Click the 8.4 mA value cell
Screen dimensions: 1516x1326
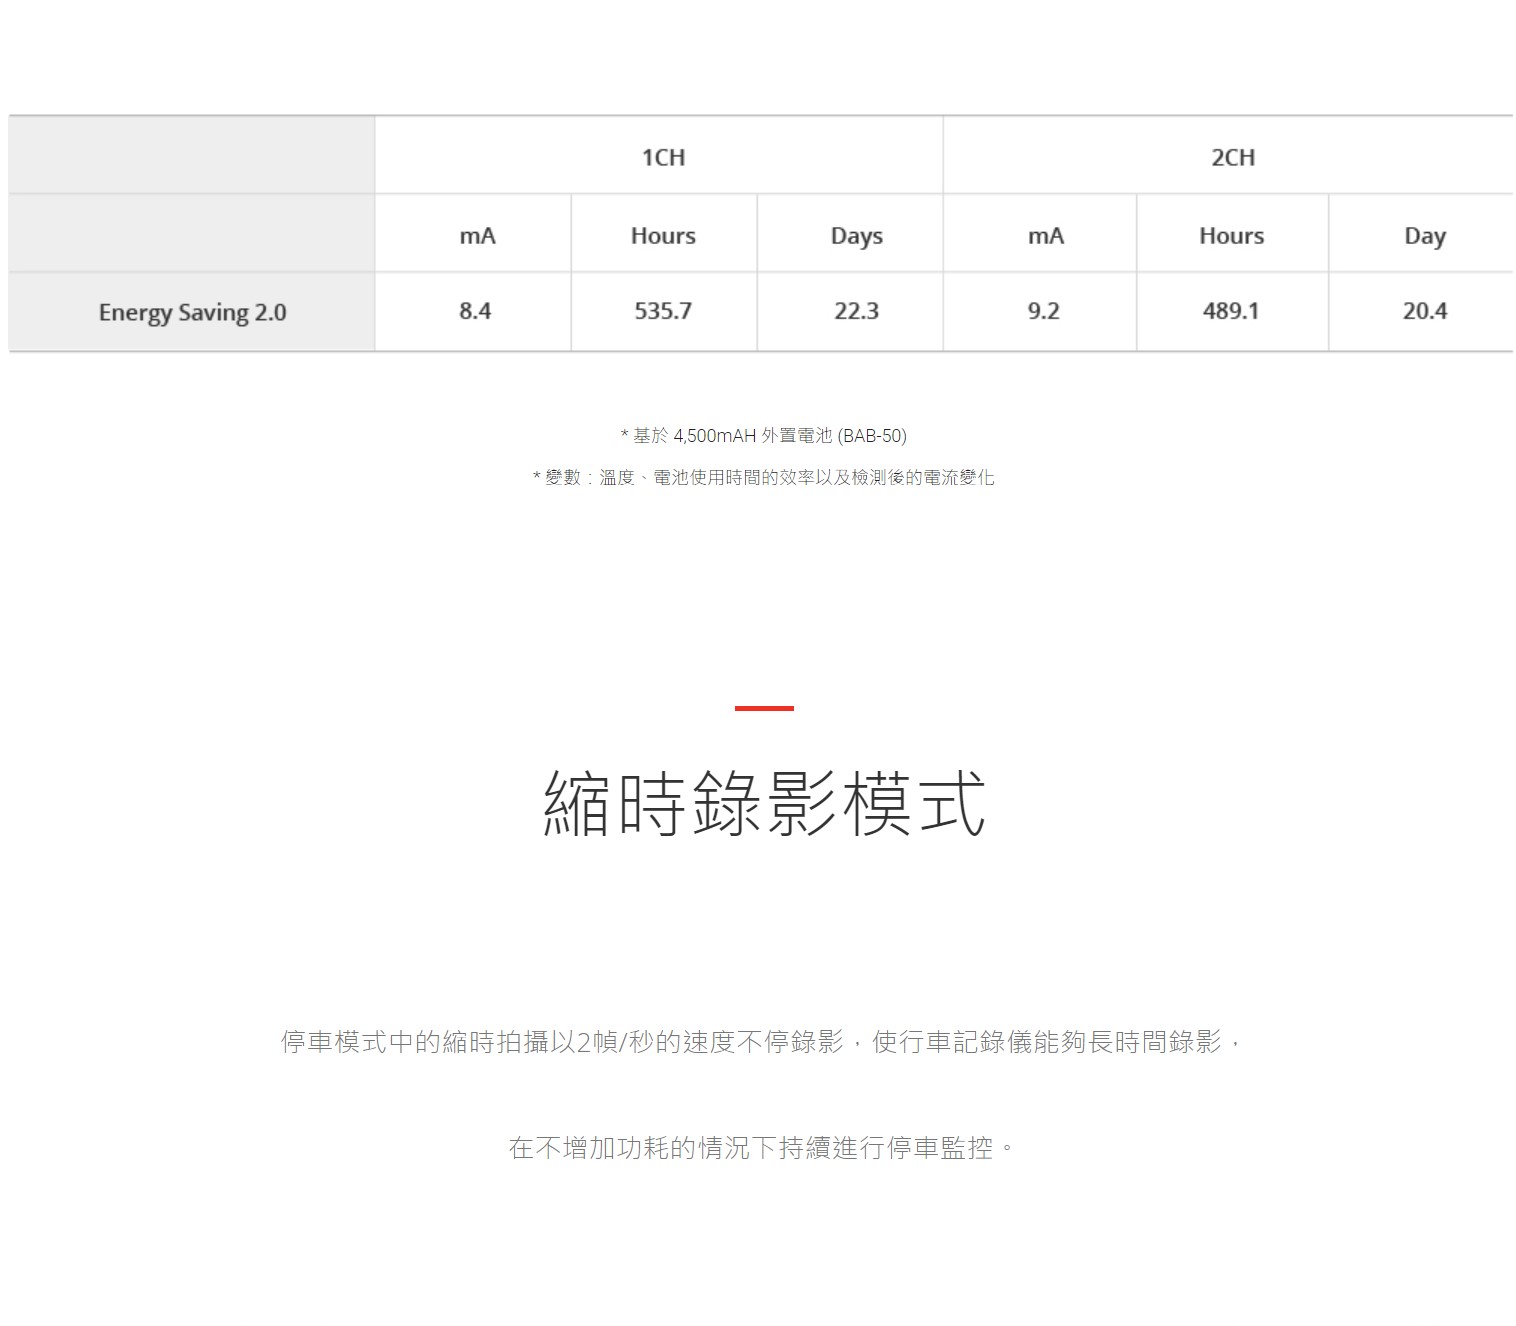(475, 311)
